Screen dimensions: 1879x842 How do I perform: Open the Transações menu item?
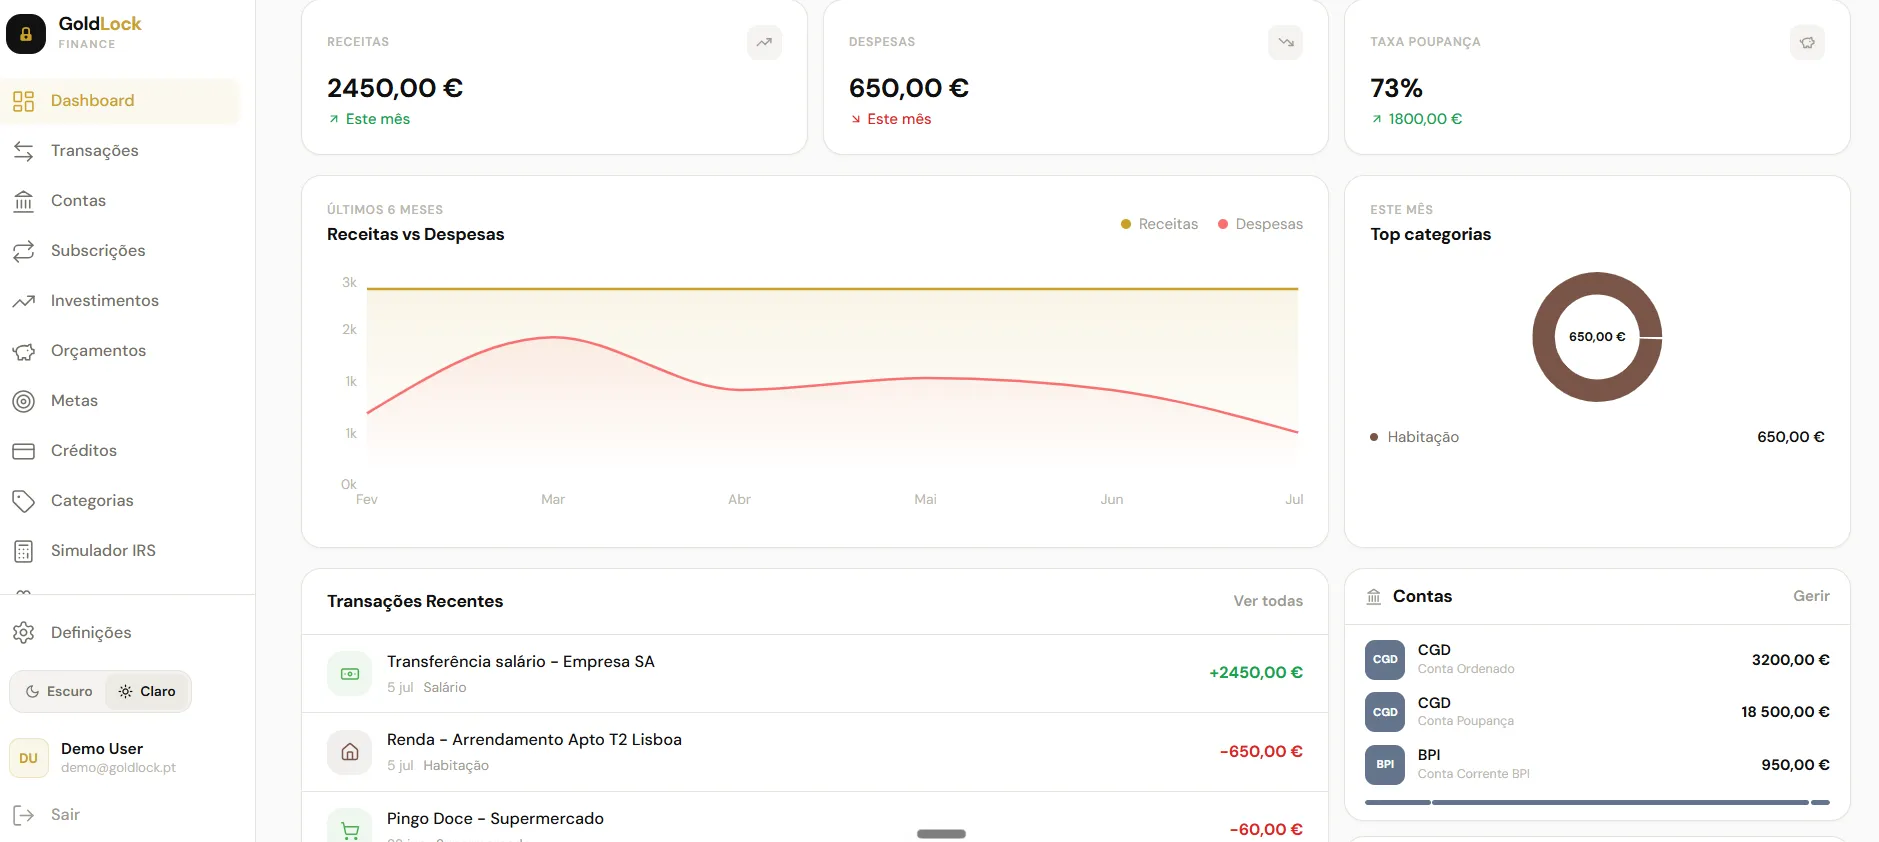click(120, 151)
